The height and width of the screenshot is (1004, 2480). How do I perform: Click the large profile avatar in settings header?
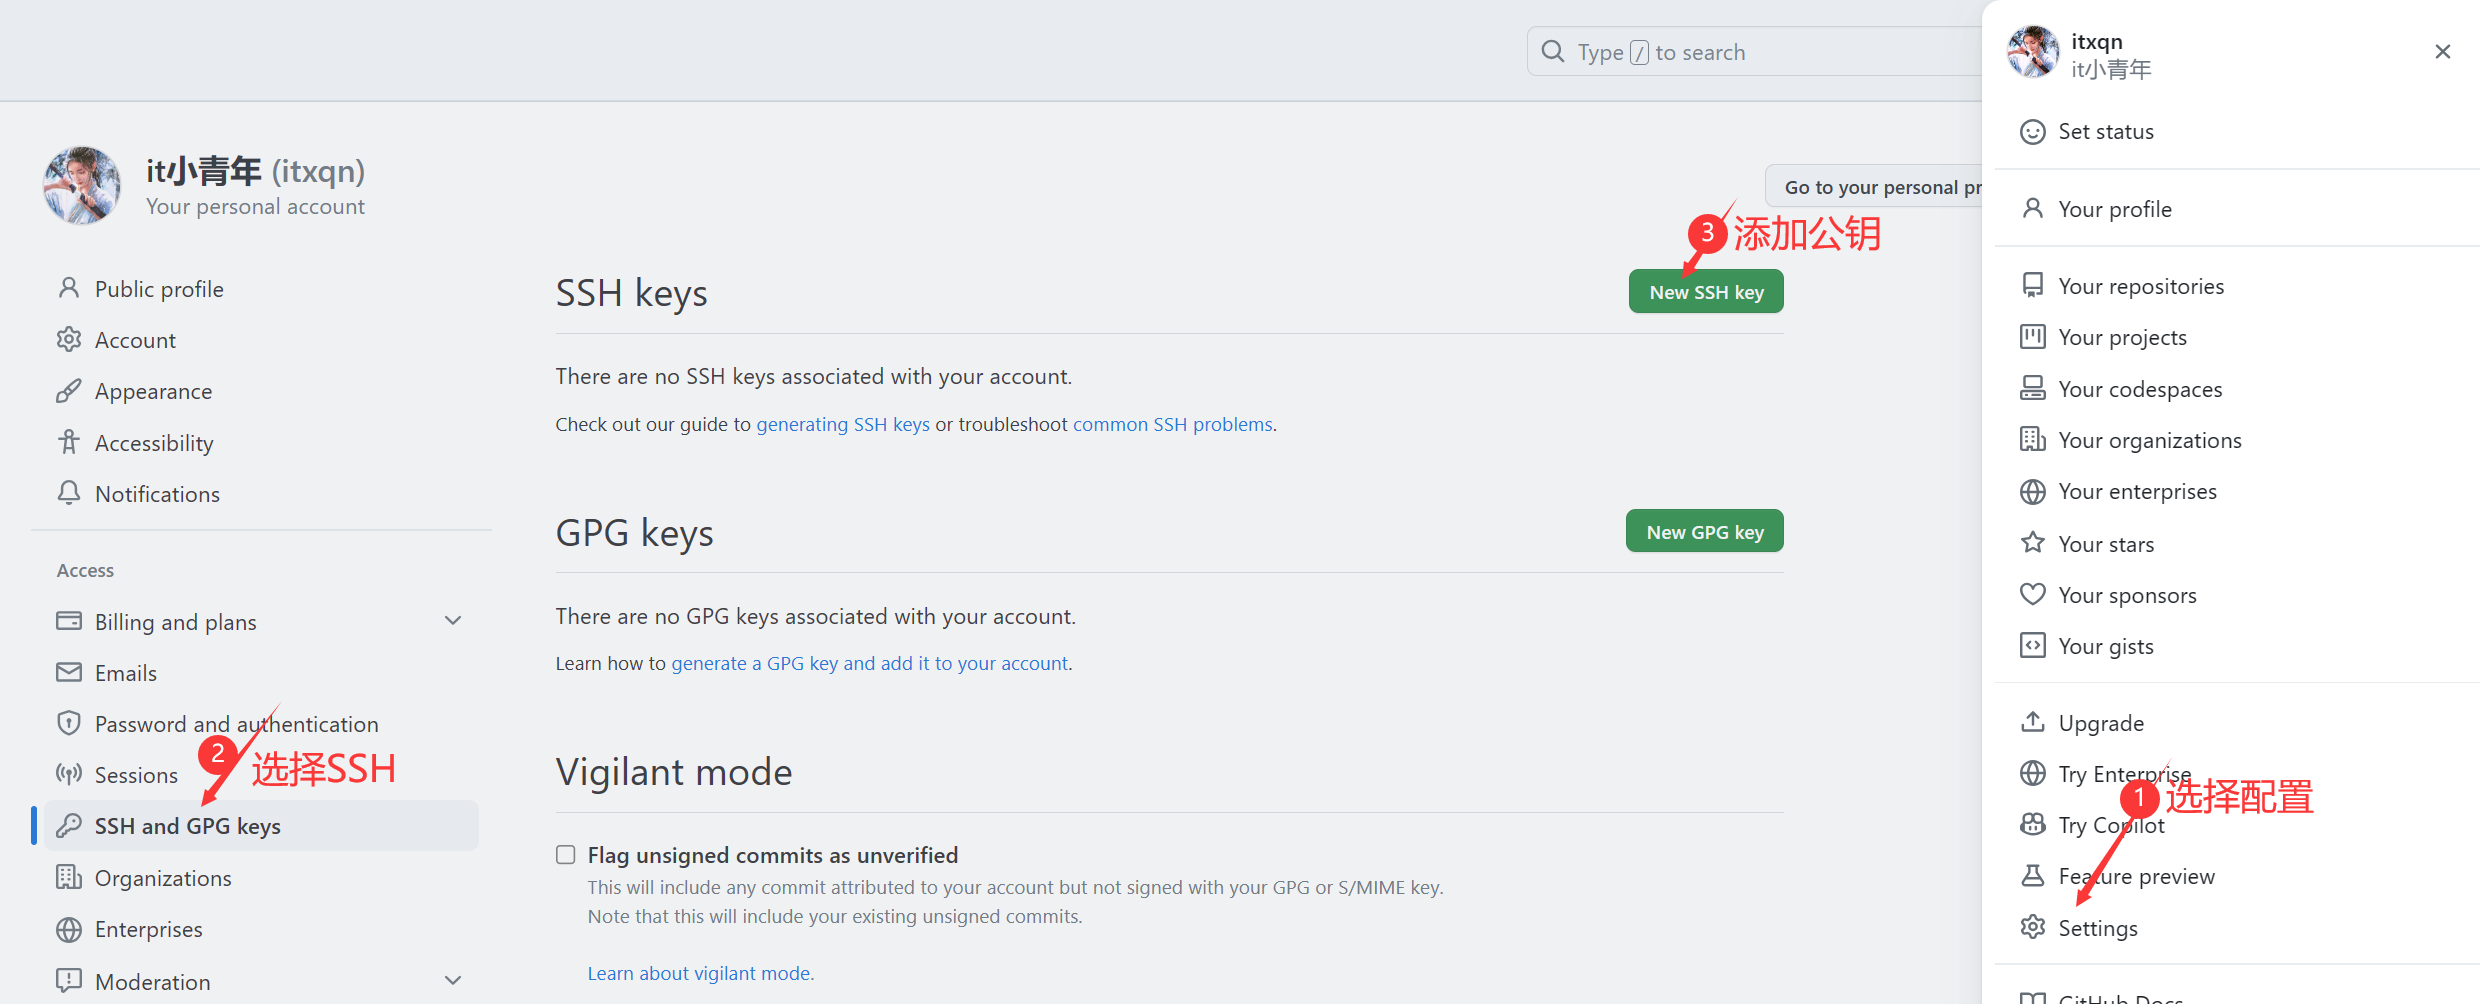[x=82, y=186]
